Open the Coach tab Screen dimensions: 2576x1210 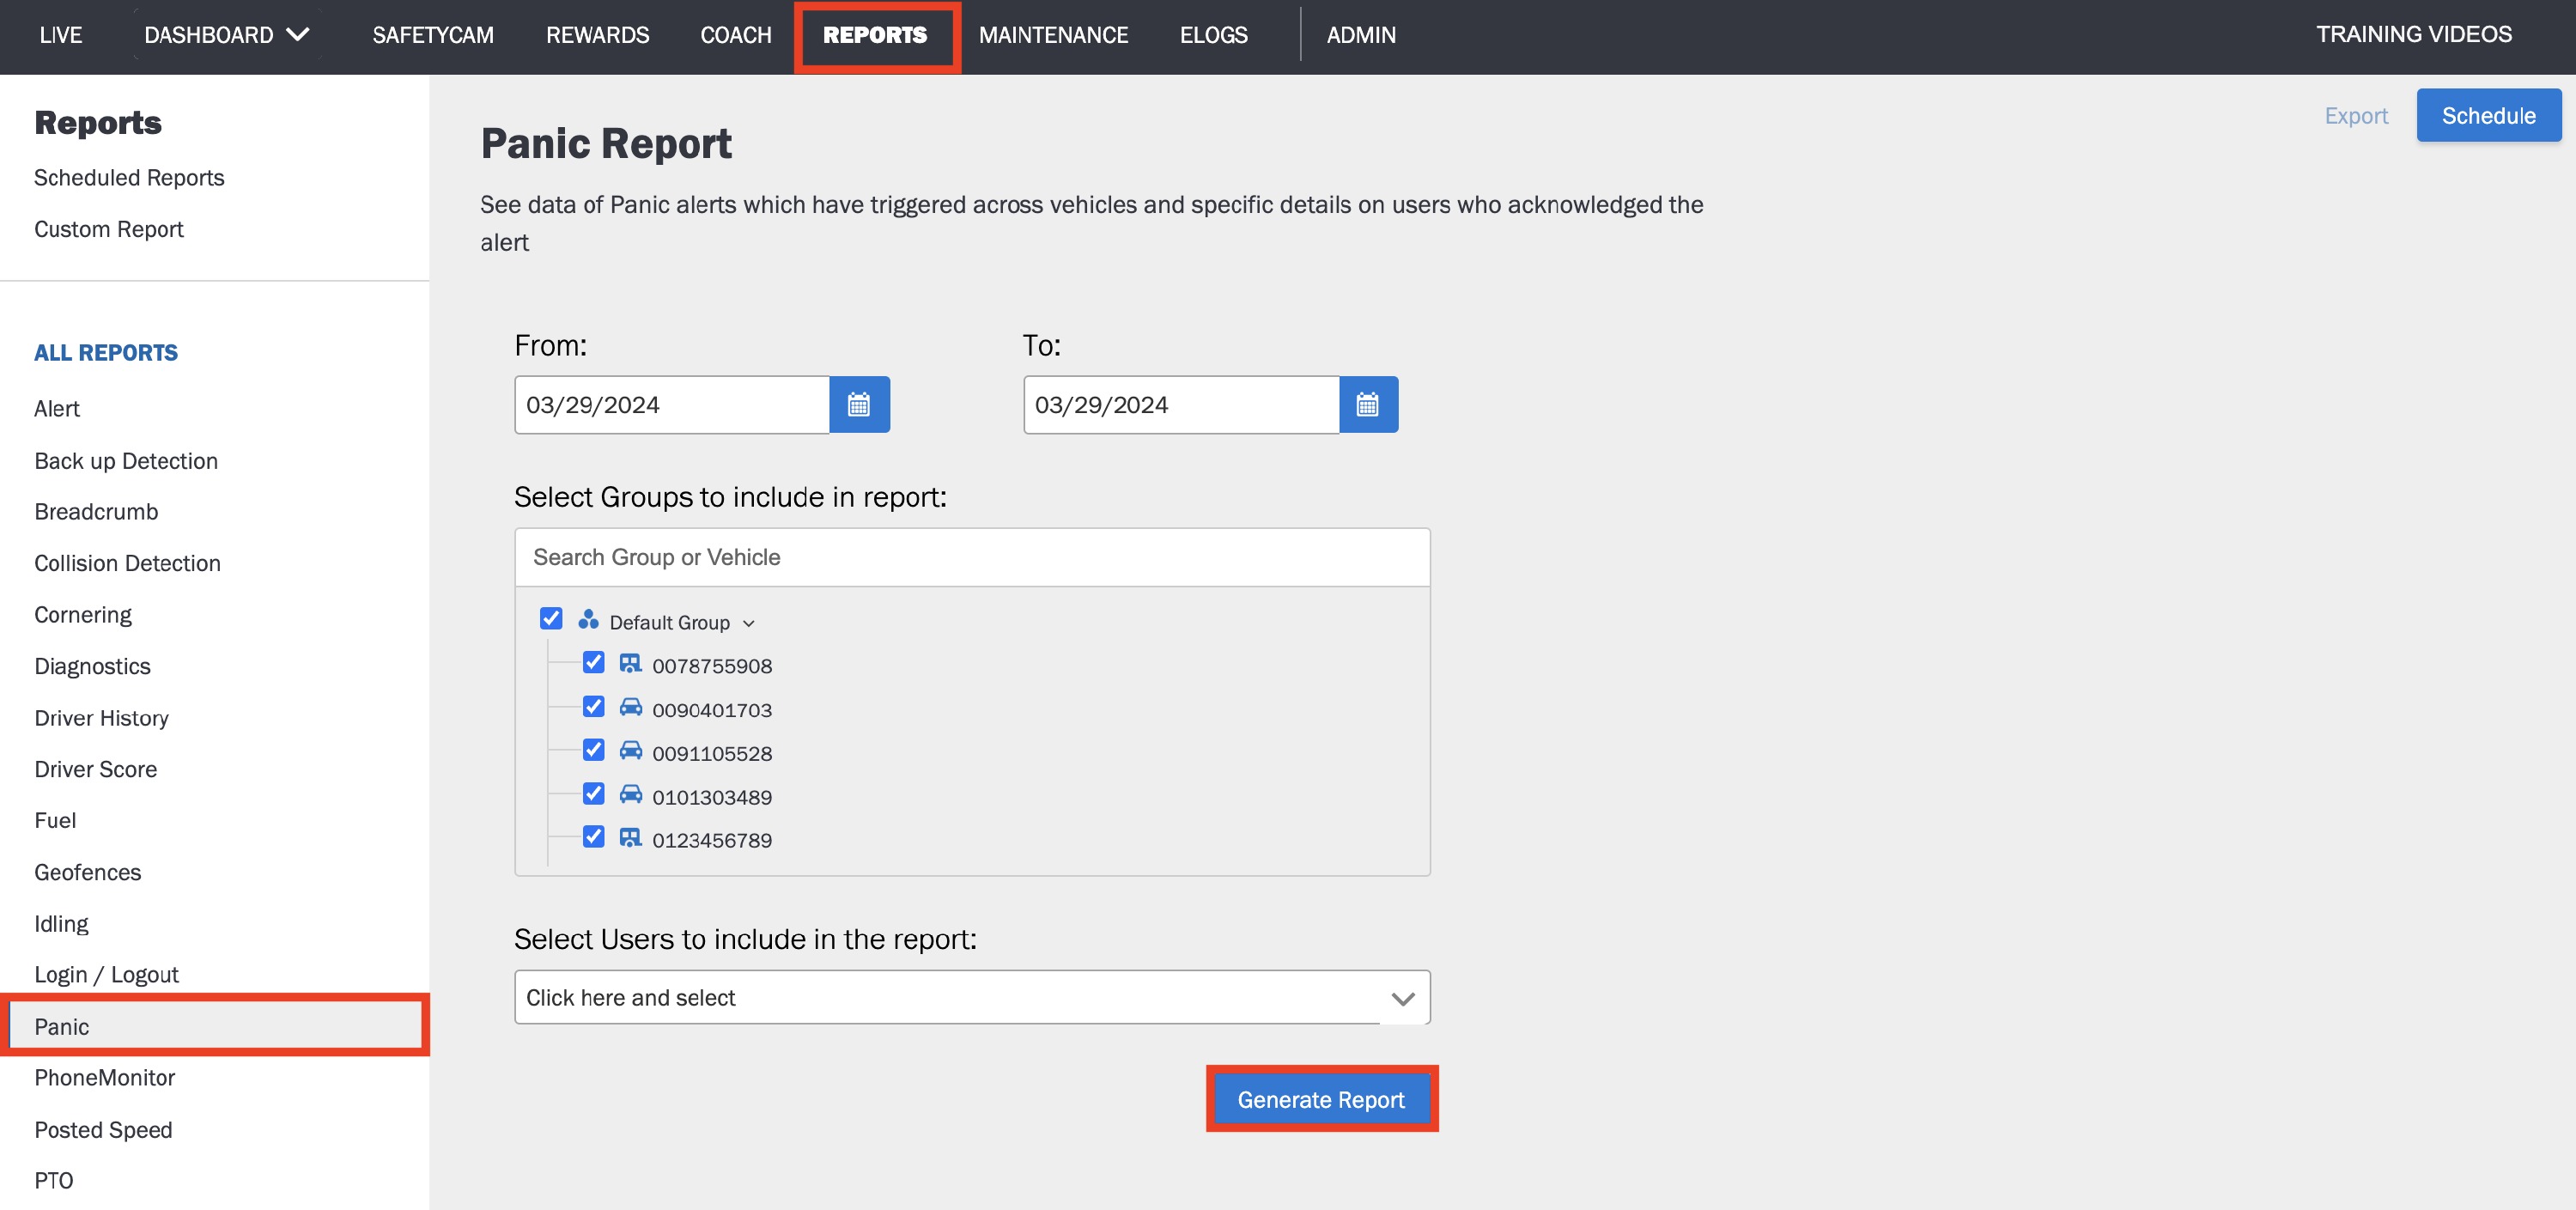736,35
